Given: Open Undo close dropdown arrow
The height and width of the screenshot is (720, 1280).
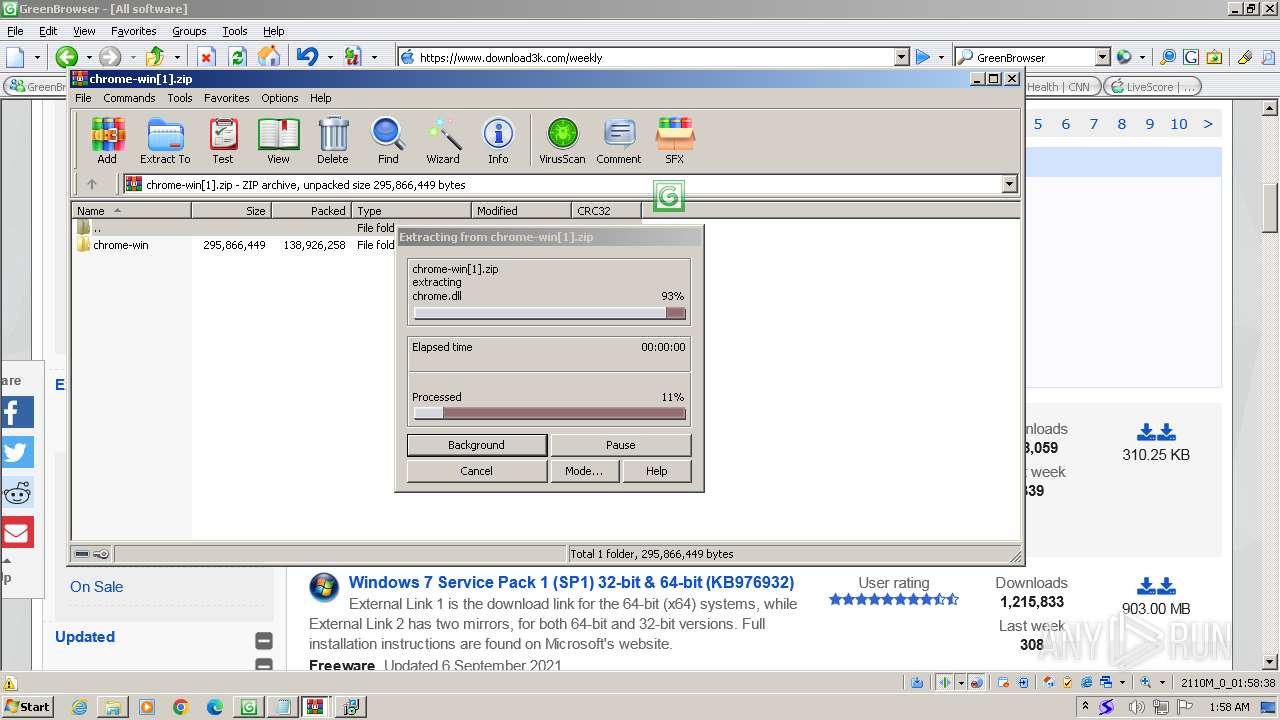Looking at the screenshot, I should point(330,57).
